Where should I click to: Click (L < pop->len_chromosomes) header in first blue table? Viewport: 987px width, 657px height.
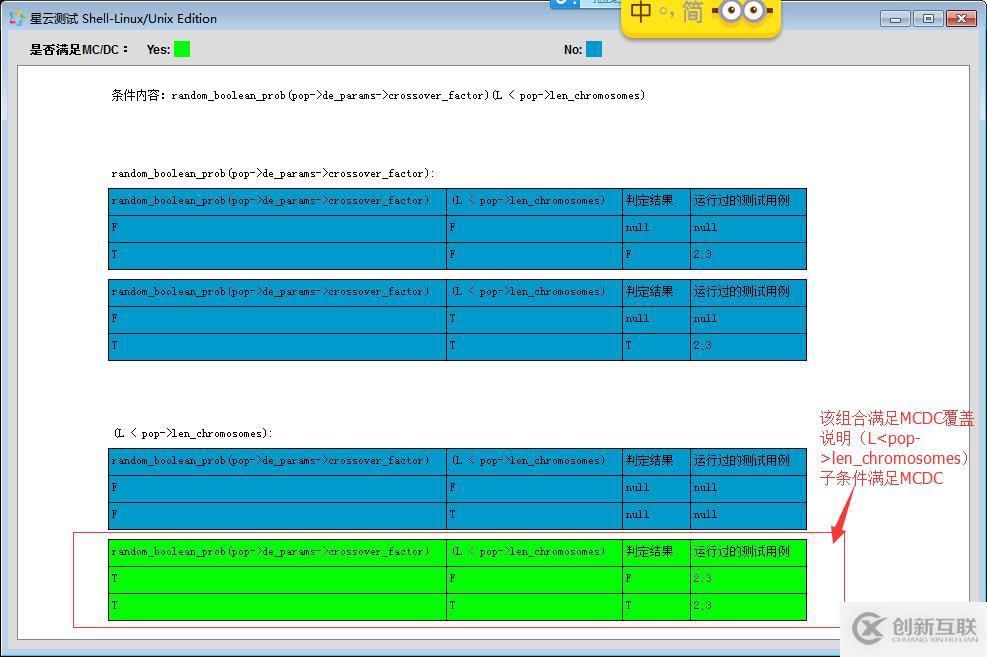click(534, 201)
